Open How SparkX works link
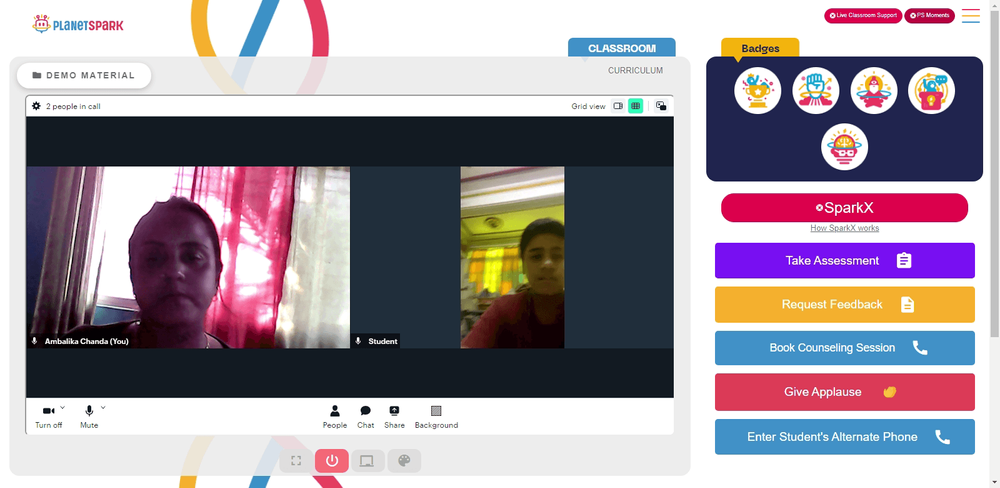The width and height of the screenshot is (1000, 488). [x=844, y=228]
